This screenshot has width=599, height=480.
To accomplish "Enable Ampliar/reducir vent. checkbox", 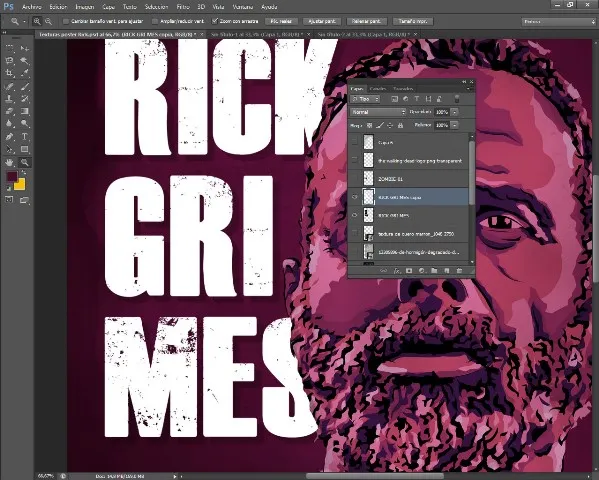I will click(x=155, y=21).
